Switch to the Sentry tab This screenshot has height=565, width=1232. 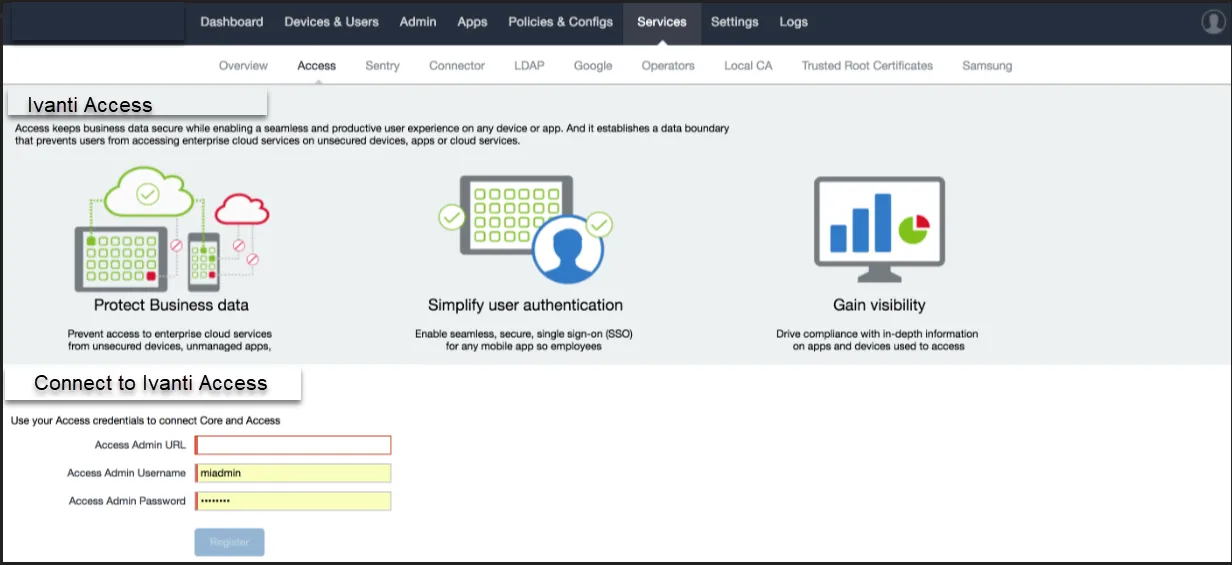(382, 66)
